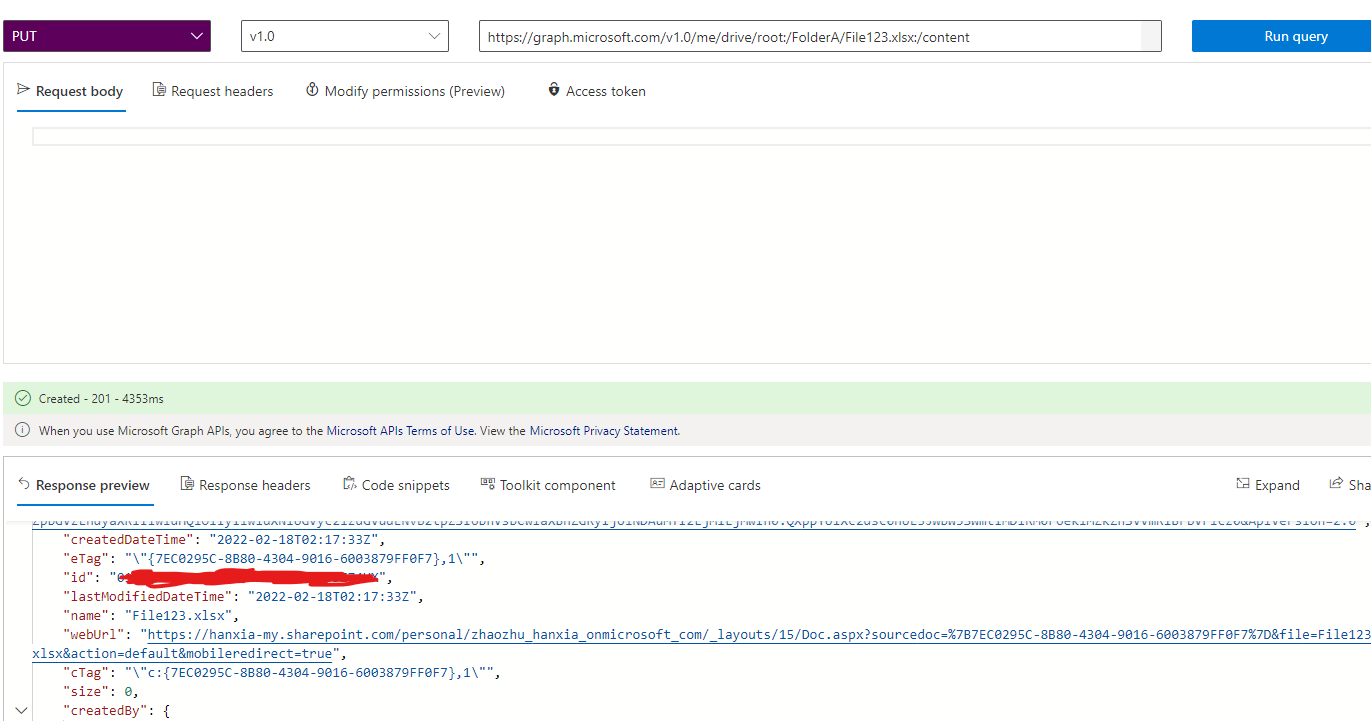Switch to the Response preview tab
The width and height of the screenshot is (1371, 721).
84,485
